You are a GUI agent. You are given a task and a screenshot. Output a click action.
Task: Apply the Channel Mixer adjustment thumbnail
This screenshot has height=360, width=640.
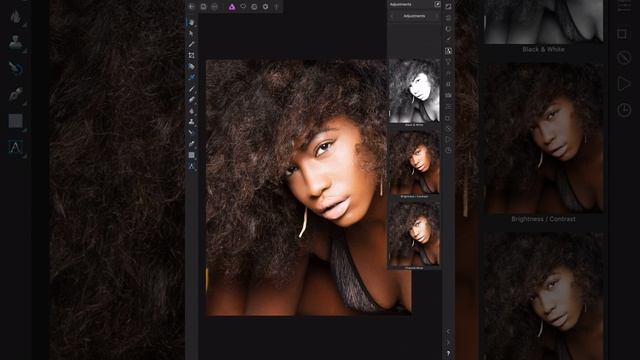point(414,233)
